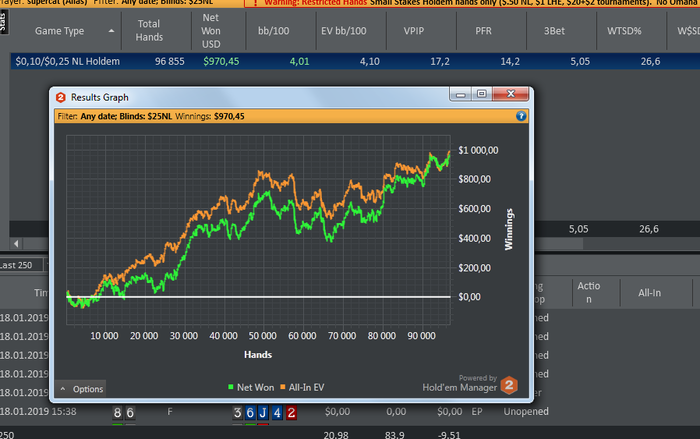Image resolution: width=700 pixels, height=439 pixels.
Task: Click the Action column header in hands list
Action: tap(588, 293)
